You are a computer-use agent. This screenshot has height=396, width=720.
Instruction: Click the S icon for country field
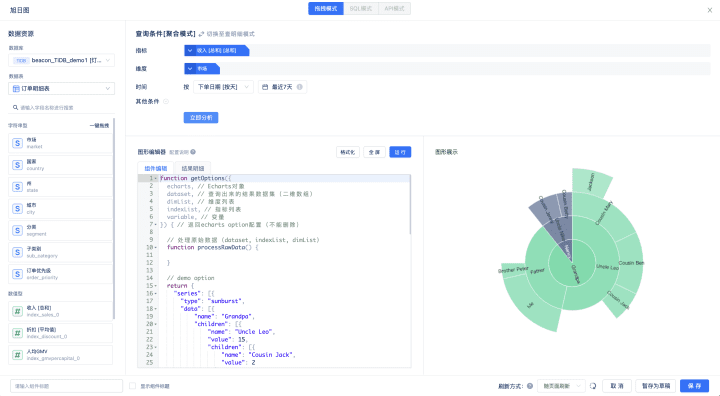click(17, 165)
